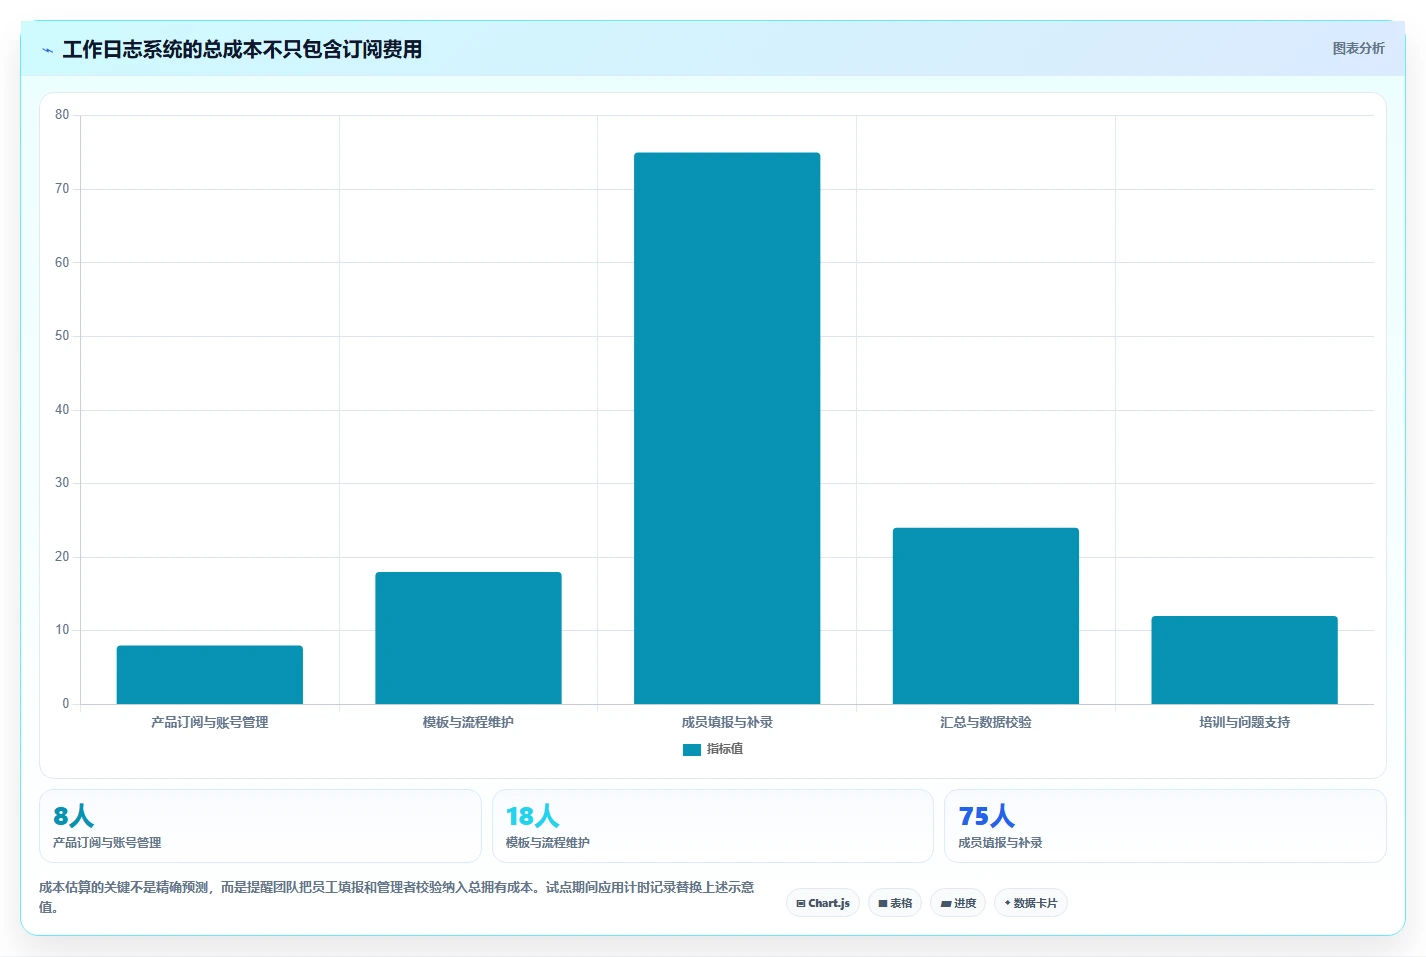The width and height of the screenshot is (1426, 957).
Task: Select the 数据卡片 tag chip
Action: [x=1031, y=903]
